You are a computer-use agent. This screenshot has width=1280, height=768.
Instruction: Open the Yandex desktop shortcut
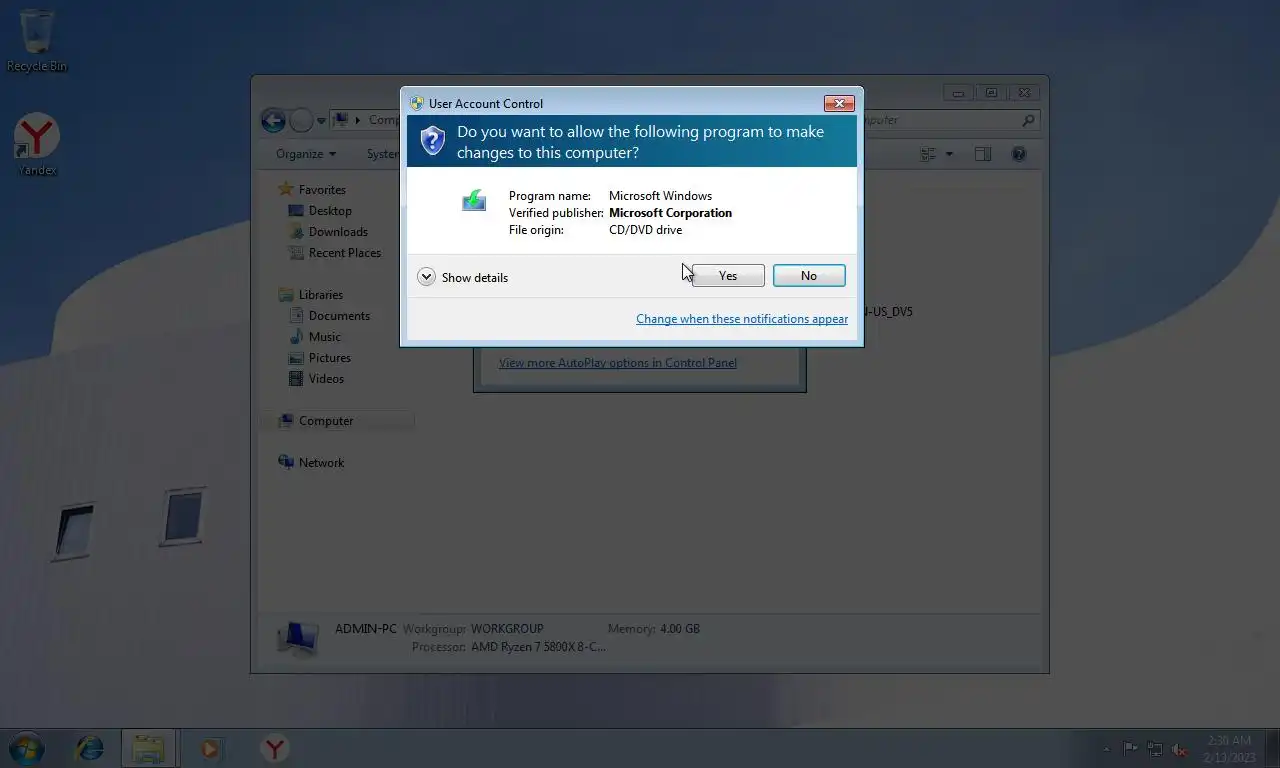37,145
